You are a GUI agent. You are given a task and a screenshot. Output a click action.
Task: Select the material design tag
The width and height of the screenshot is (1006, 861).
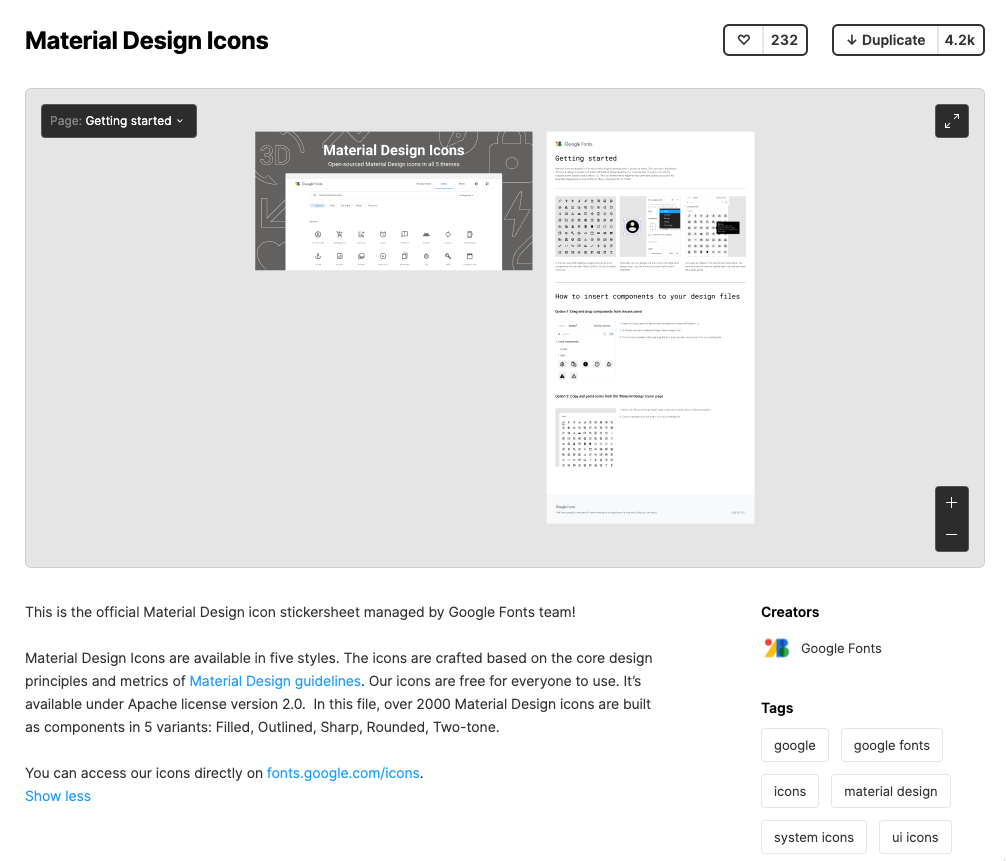click(x=890, y=790)
